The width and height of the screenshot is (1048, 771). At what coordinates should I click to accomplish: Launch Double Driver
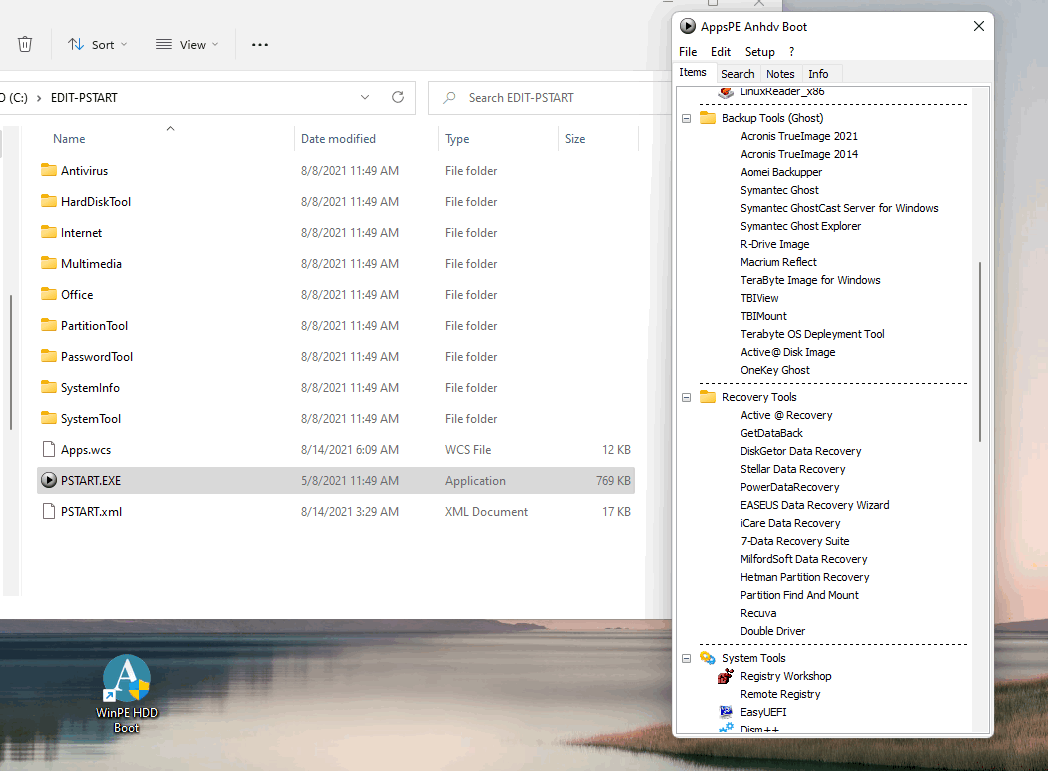click(772, 631)
